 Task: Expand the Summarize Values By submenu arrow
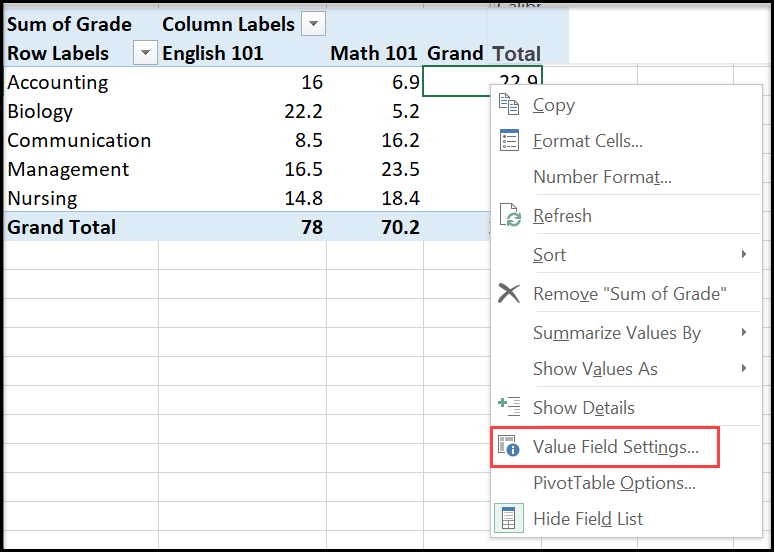click(x=743, y=332)
